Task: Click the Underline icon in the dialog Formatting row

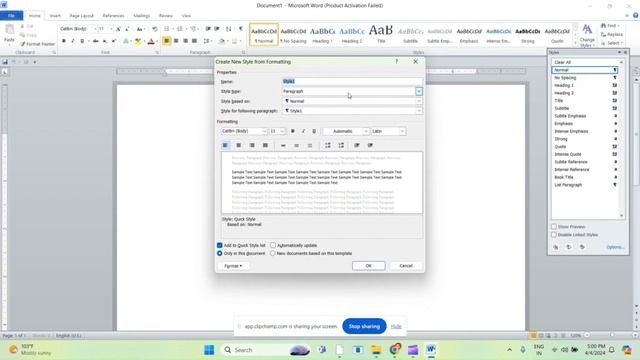Action: pyautogui.click(x=314, y=131)
